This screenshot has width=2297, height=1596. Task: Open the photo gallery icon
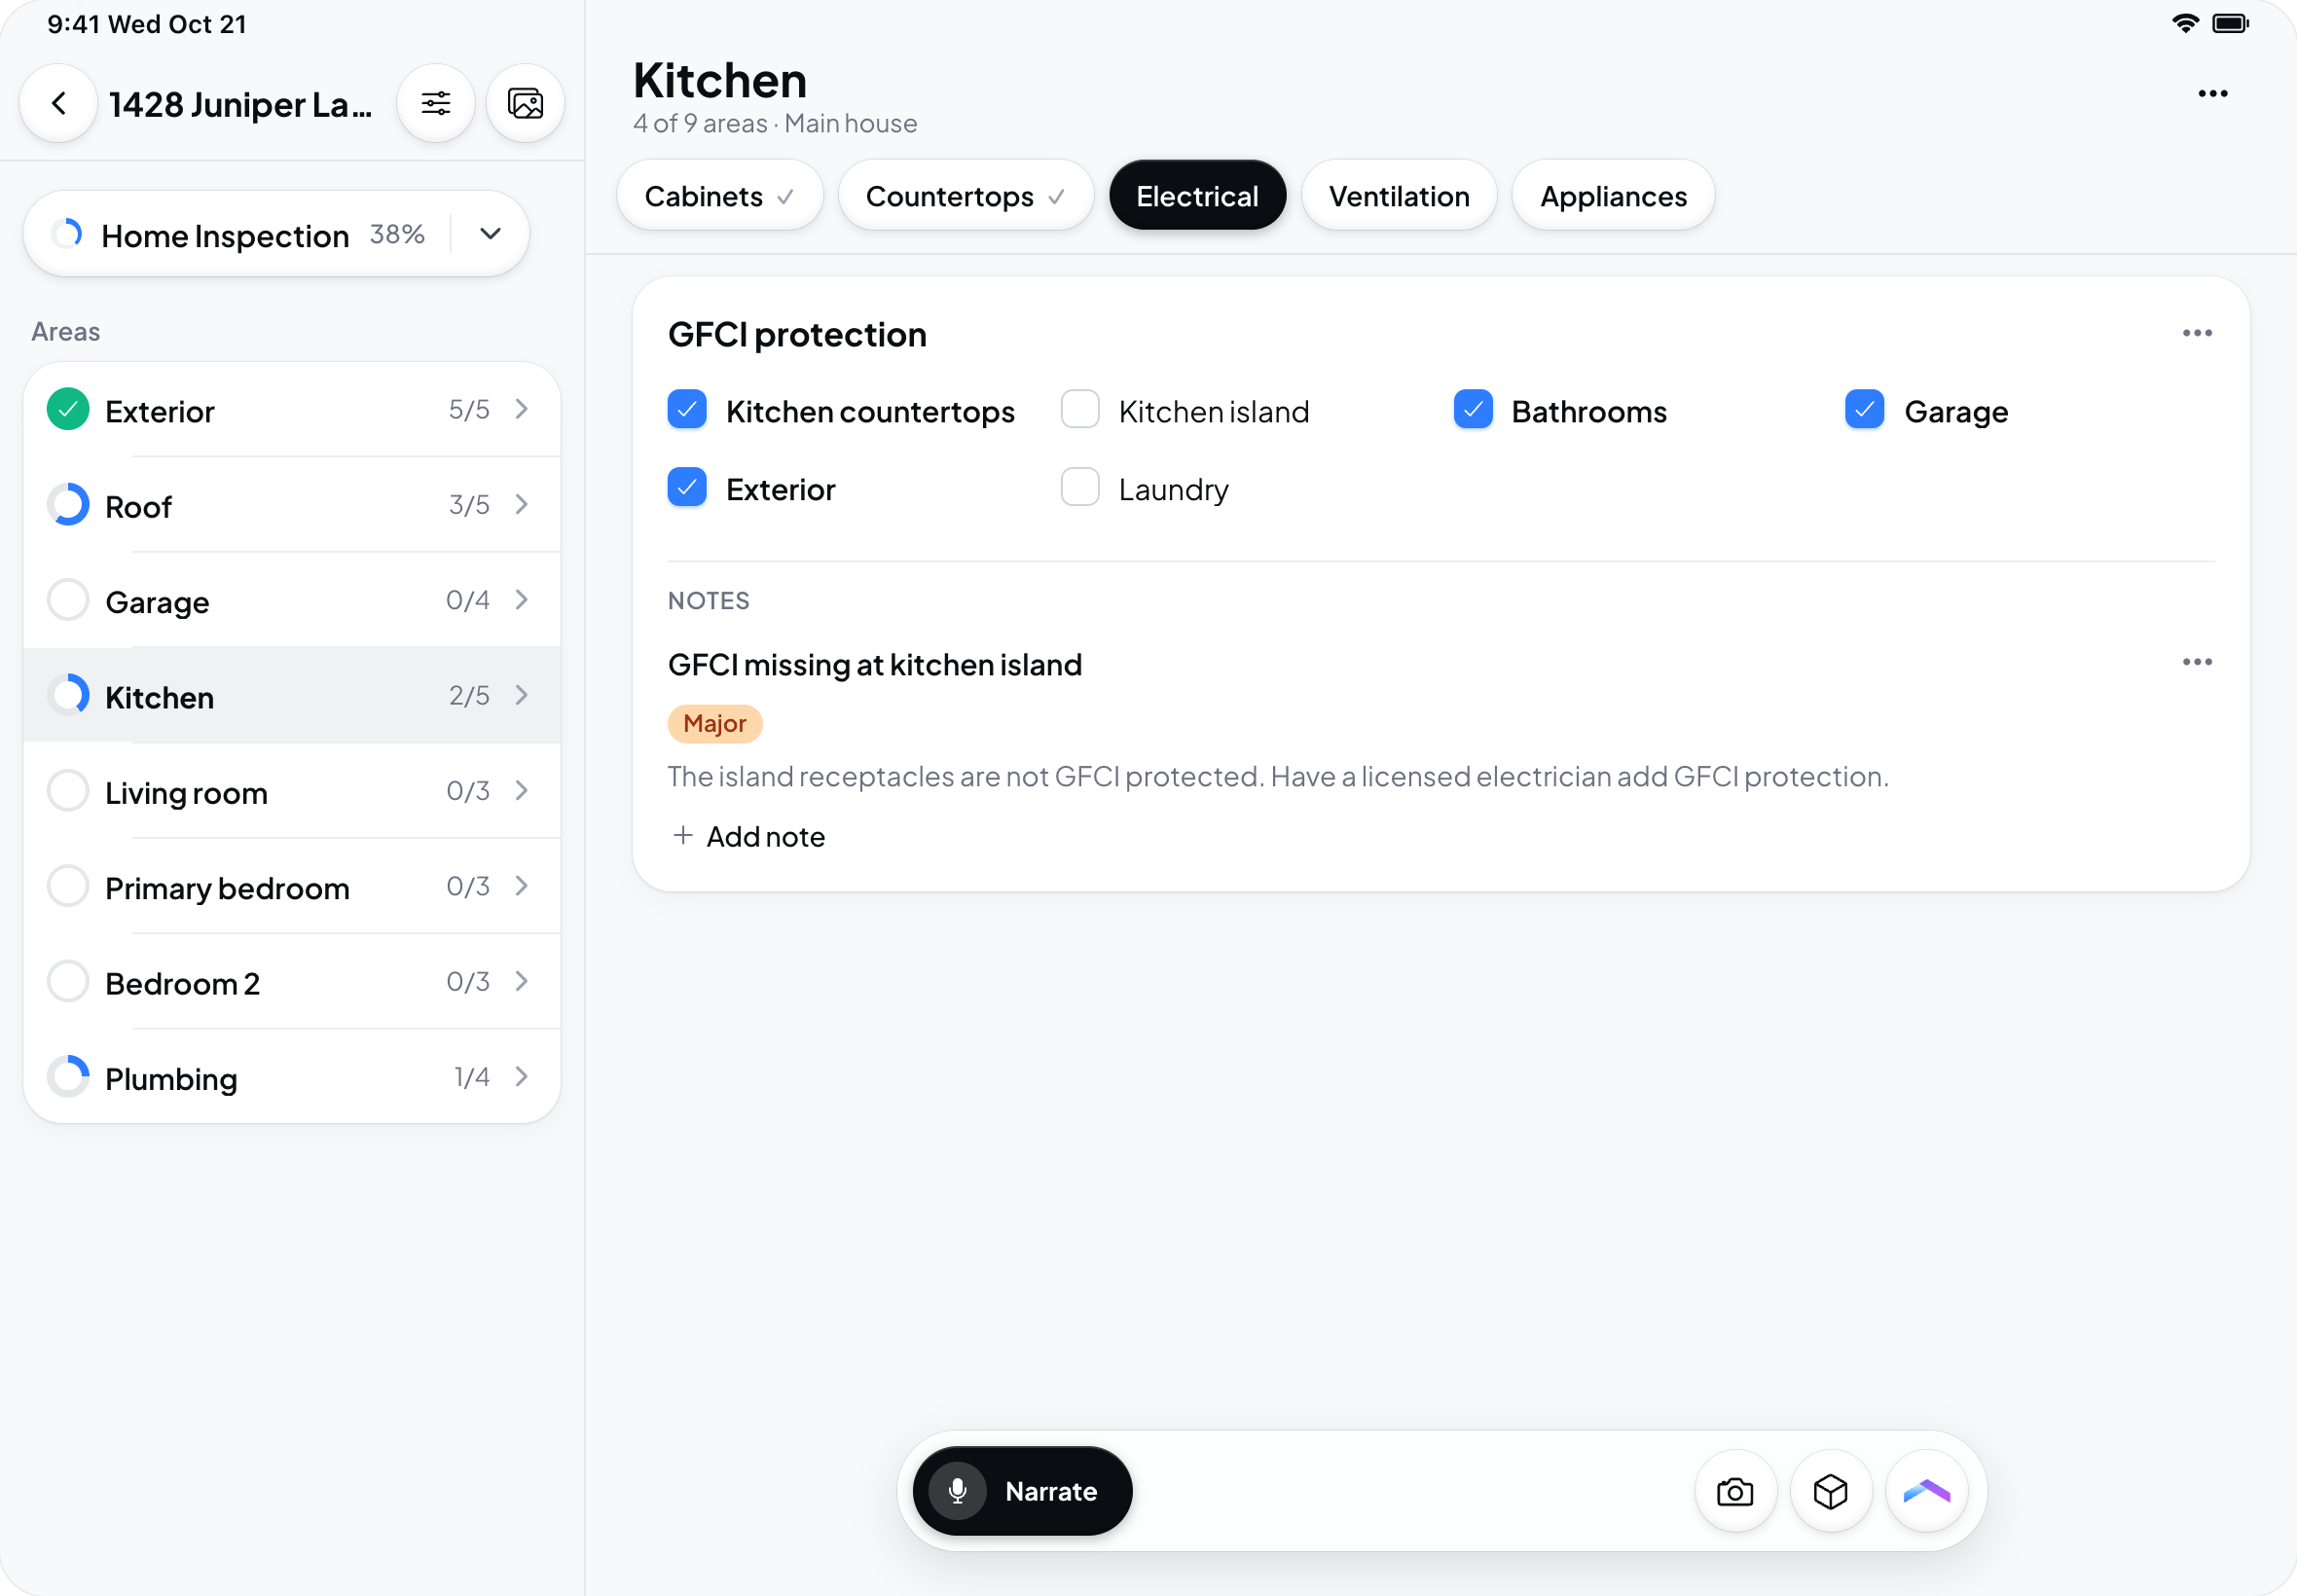[526, 103]
